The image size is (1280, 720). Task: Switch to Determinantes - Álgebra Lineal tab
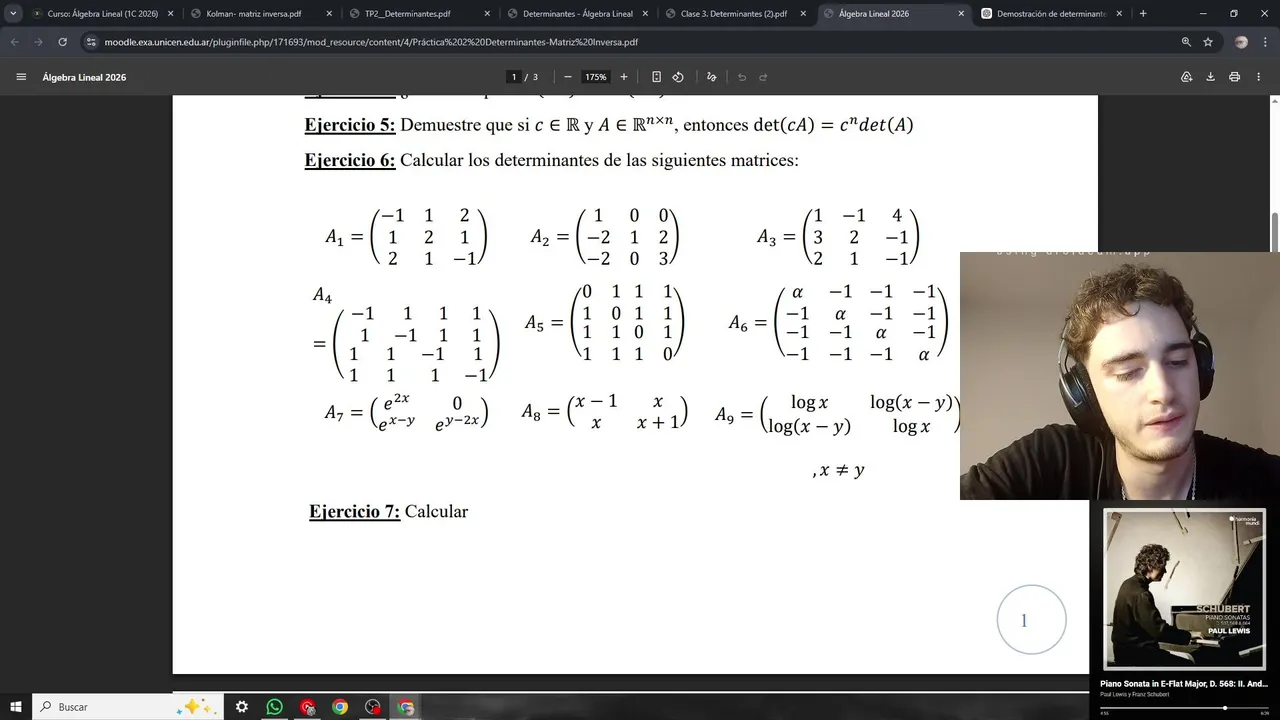tap(577, 14)
